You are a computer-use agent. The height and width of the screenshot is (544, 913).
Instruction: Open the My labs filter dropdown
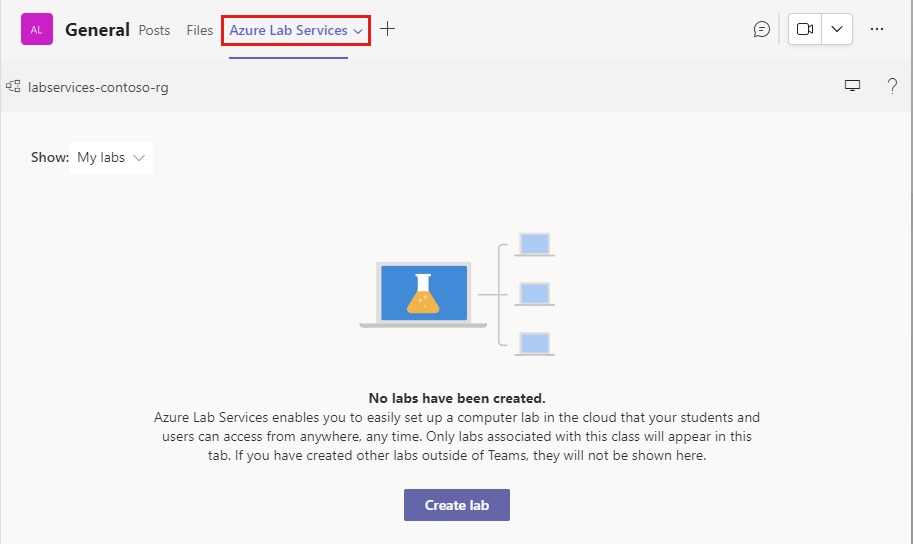pos(111,158)
